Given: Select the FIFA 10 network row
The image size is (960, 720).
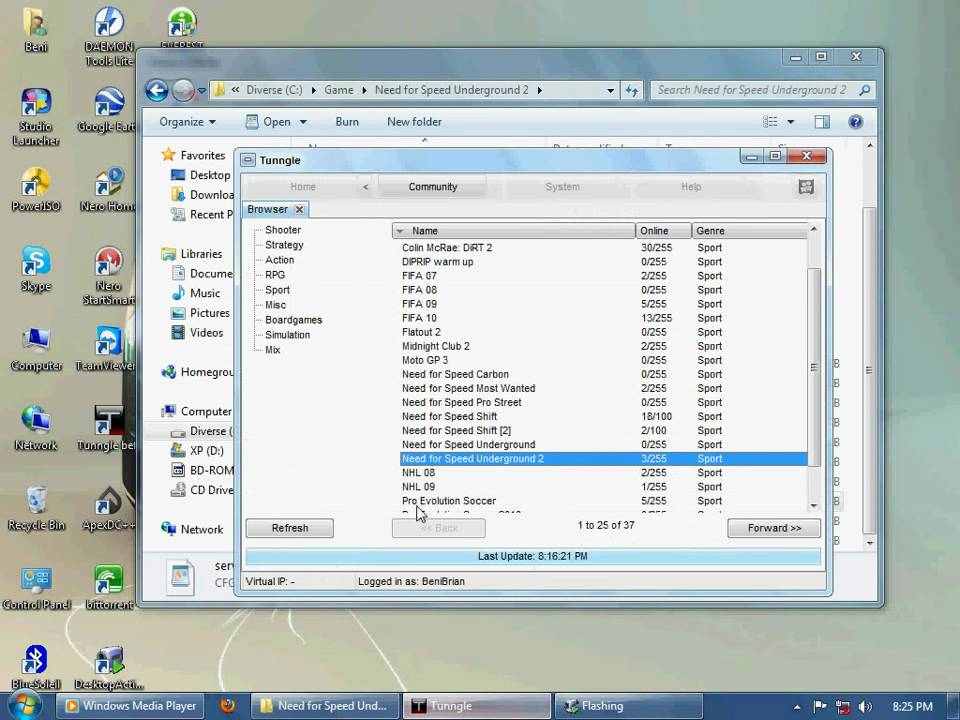Looking at the screenshot, I should (x=603, y=318).
